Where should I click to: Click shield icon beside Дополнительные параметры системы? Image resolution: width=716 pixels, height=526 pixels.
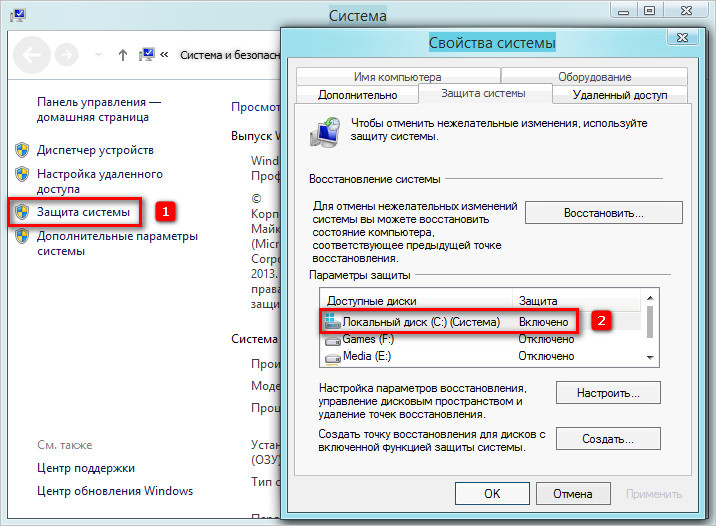point(22,237)
